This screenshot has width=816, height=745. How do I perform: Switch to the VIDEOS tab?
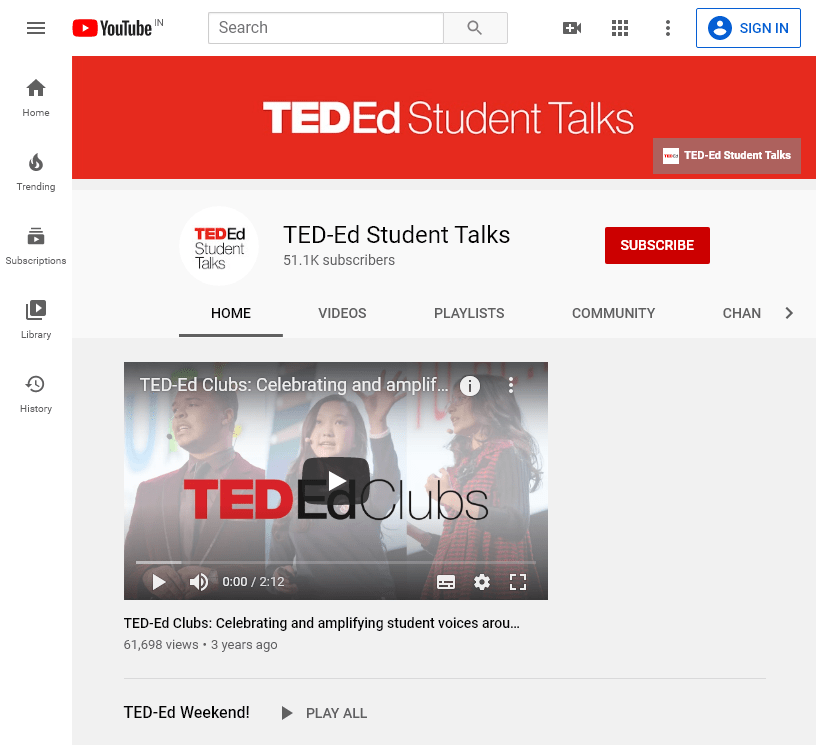point(342,313)
